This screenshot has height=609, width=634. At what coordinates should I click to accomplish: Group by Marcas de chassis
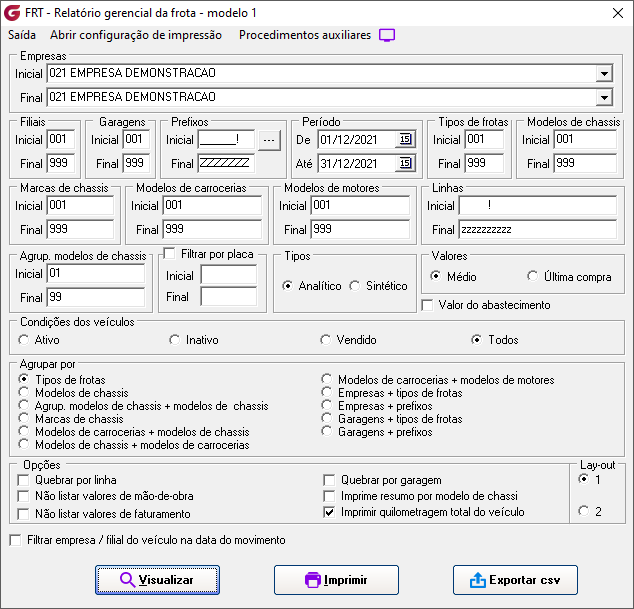(x=24, y=418)
